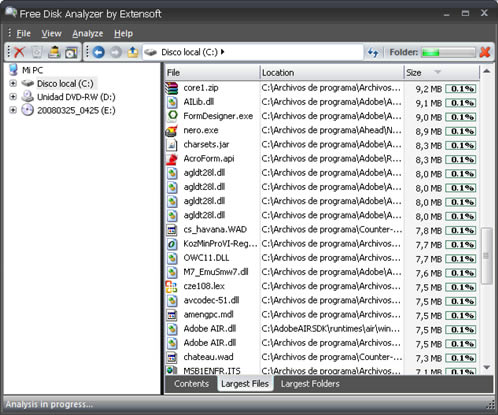The image size is (498, 415).
Task: Click the Folder progress bar
Action: click(x=448, y=52)
